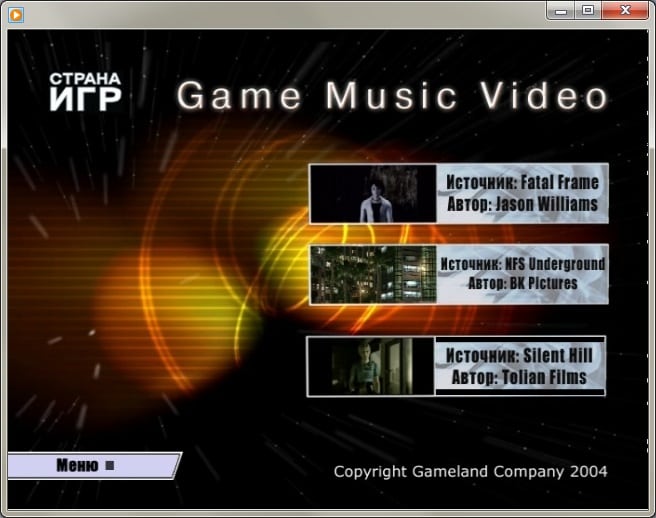Open the Silent Hill video thumbnail
This screenshot has width=656, height=518.
coord(371,366)
